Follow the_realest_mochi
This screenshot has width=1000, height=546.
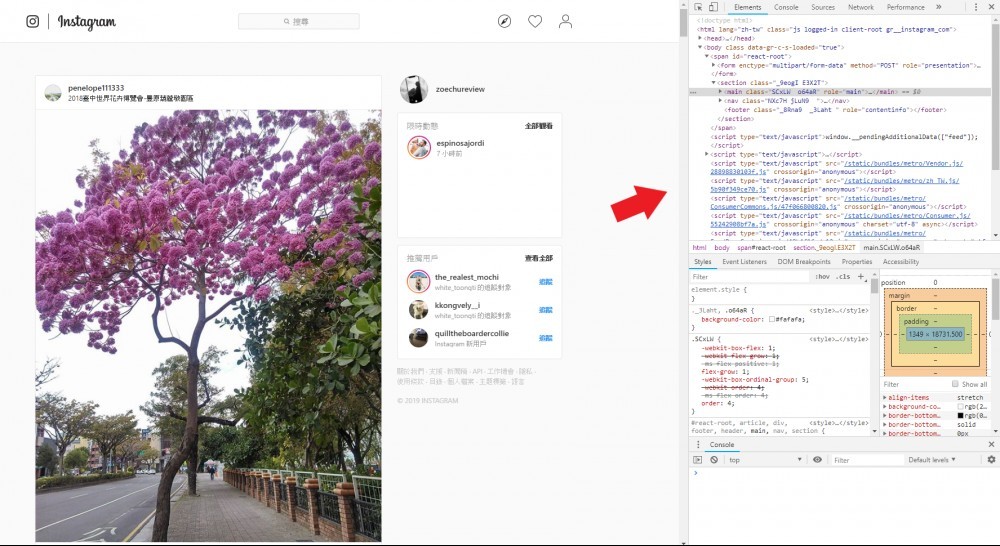545,281
